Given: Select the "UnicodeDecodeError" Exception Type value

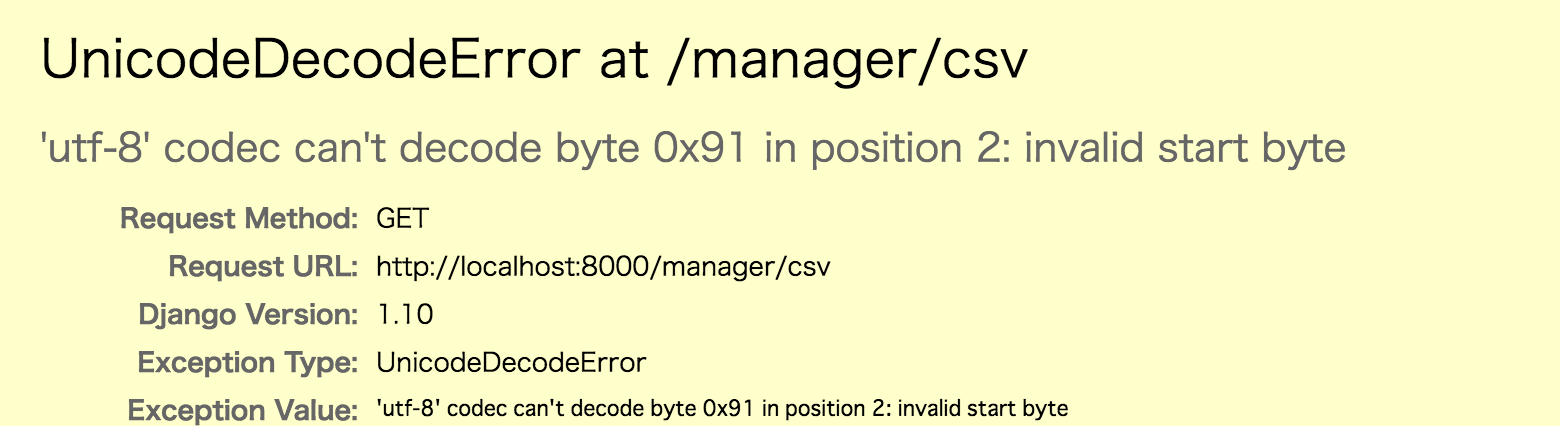Looking at the screenshot, I should pos(511,363).
